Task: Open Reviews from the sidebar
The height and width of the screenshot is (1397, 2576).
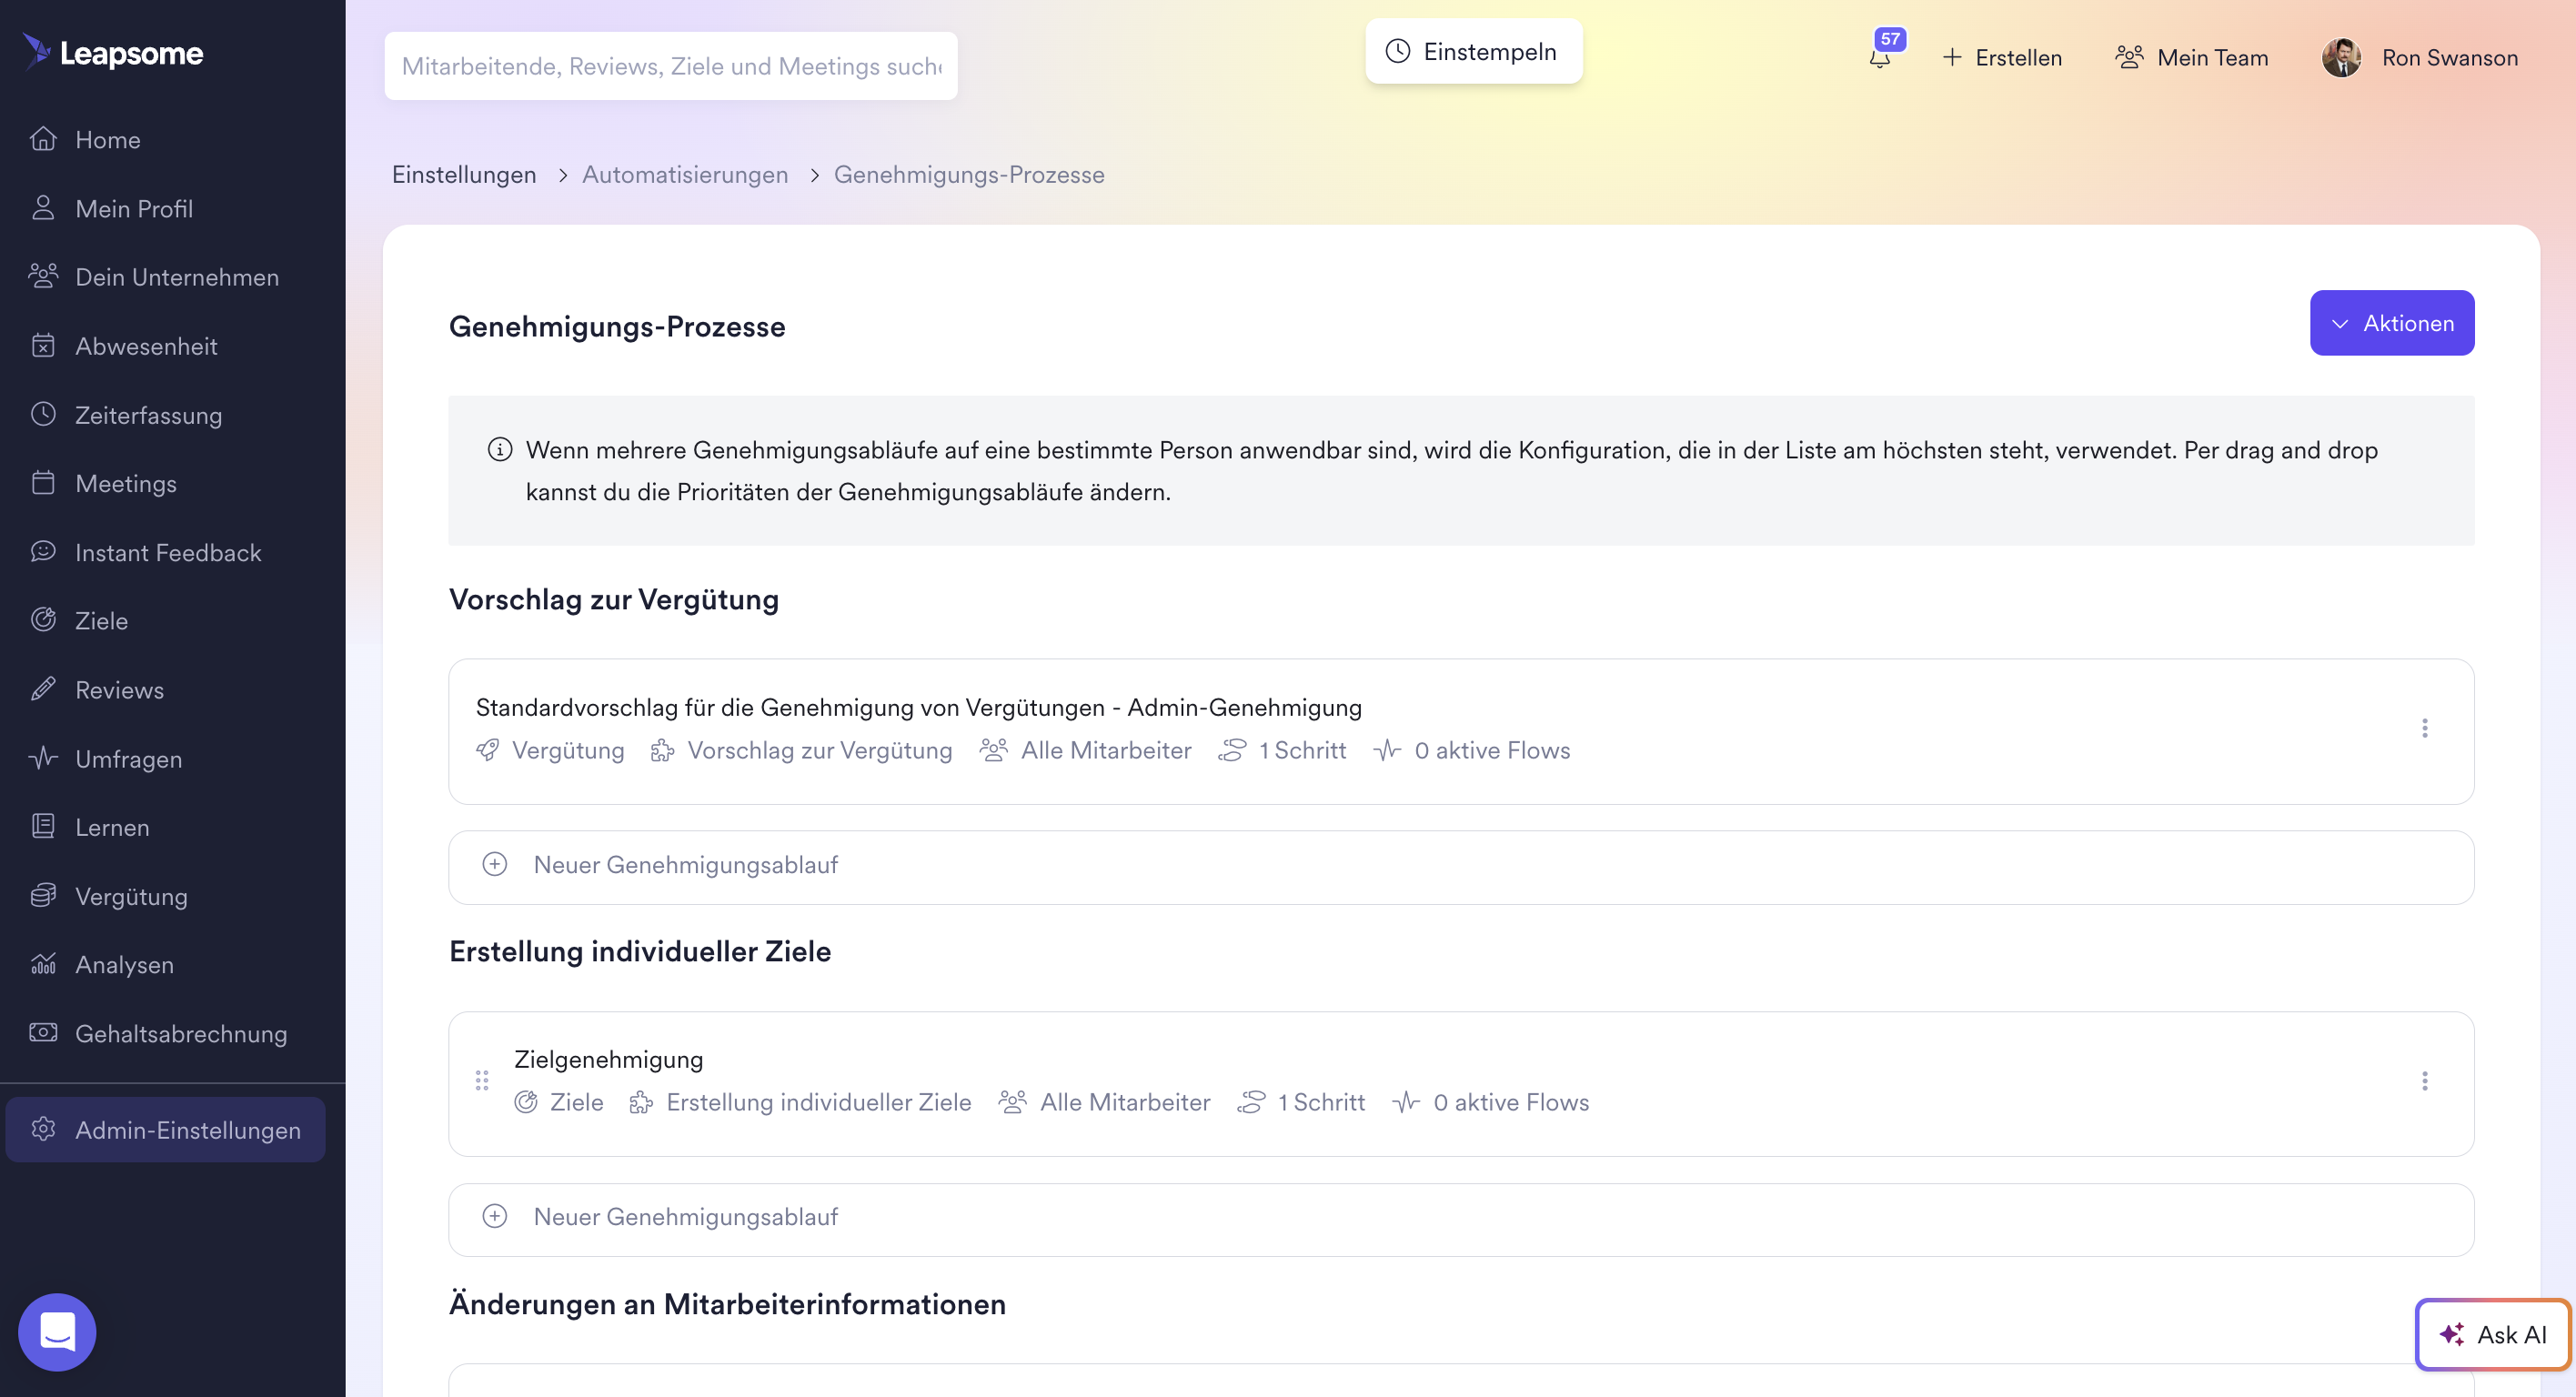Action: (119, 689)
